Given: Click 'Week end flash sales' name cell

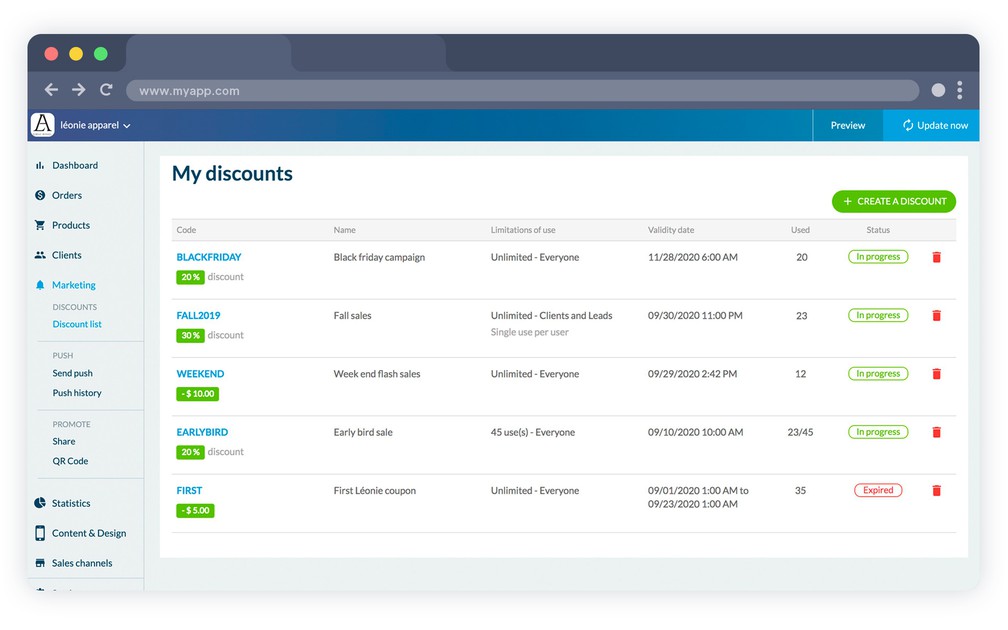Looking at the screenshot, I should pyautogui.click(x=377, y=374).
